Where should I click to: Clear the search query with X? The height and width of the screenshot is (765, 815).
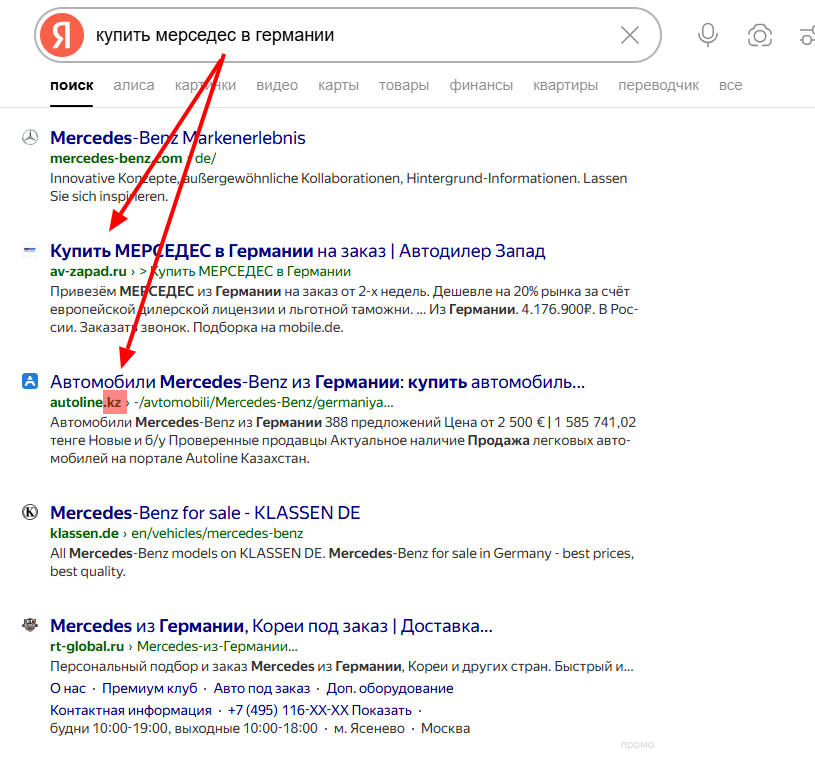point(630,36)
